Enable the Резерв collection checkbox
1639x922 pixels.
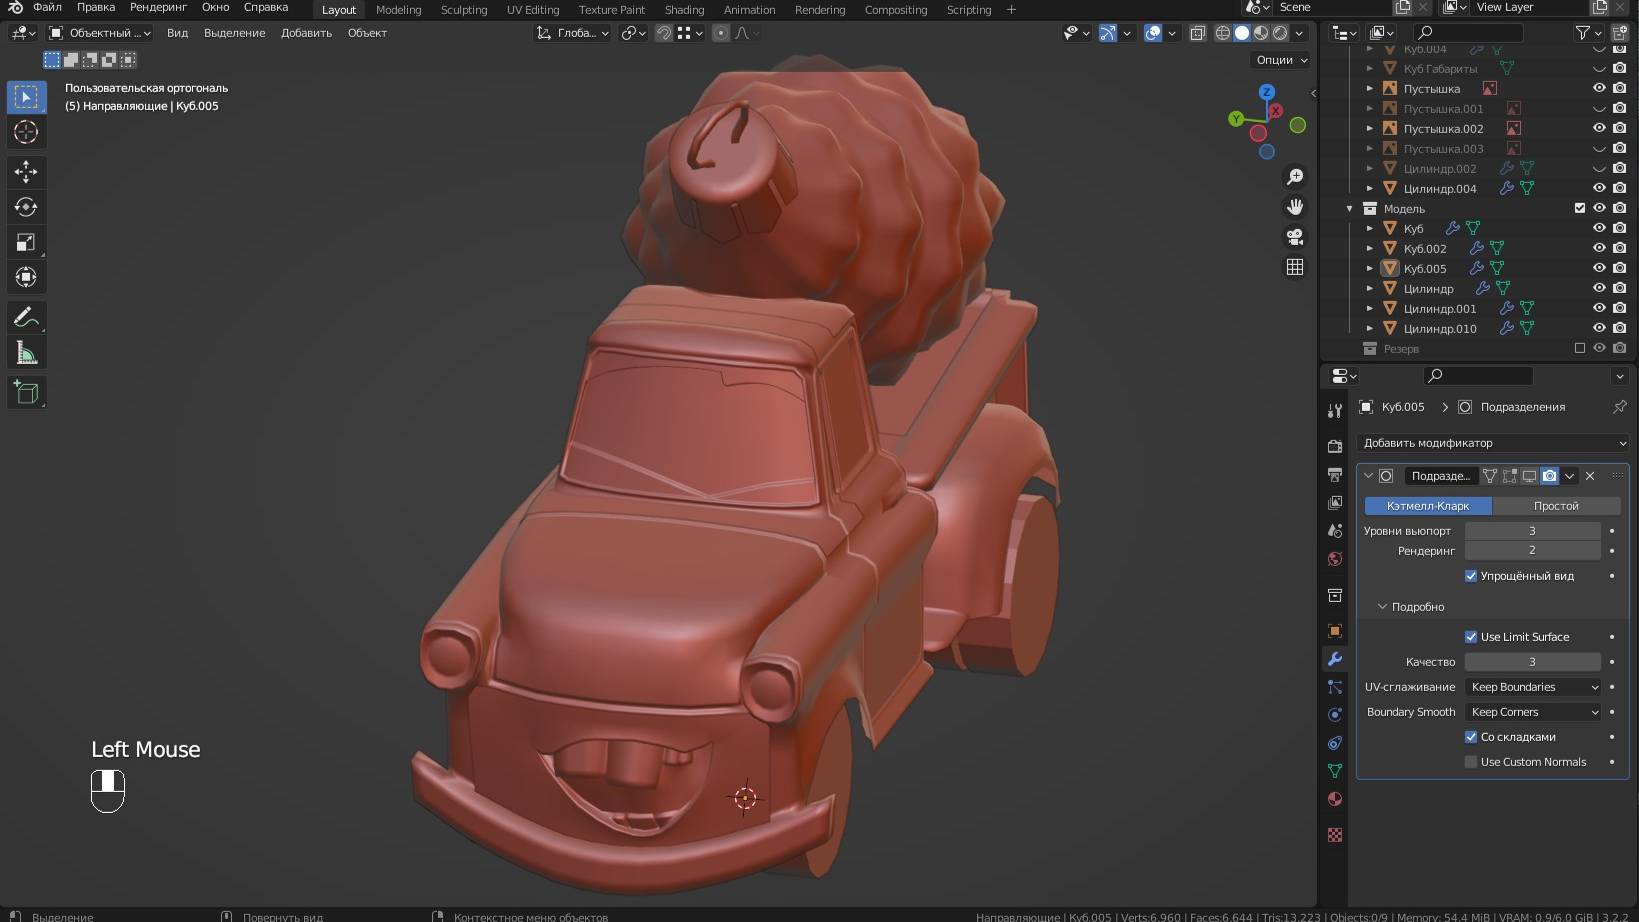pyautogui.click(x=1580, y=348)
